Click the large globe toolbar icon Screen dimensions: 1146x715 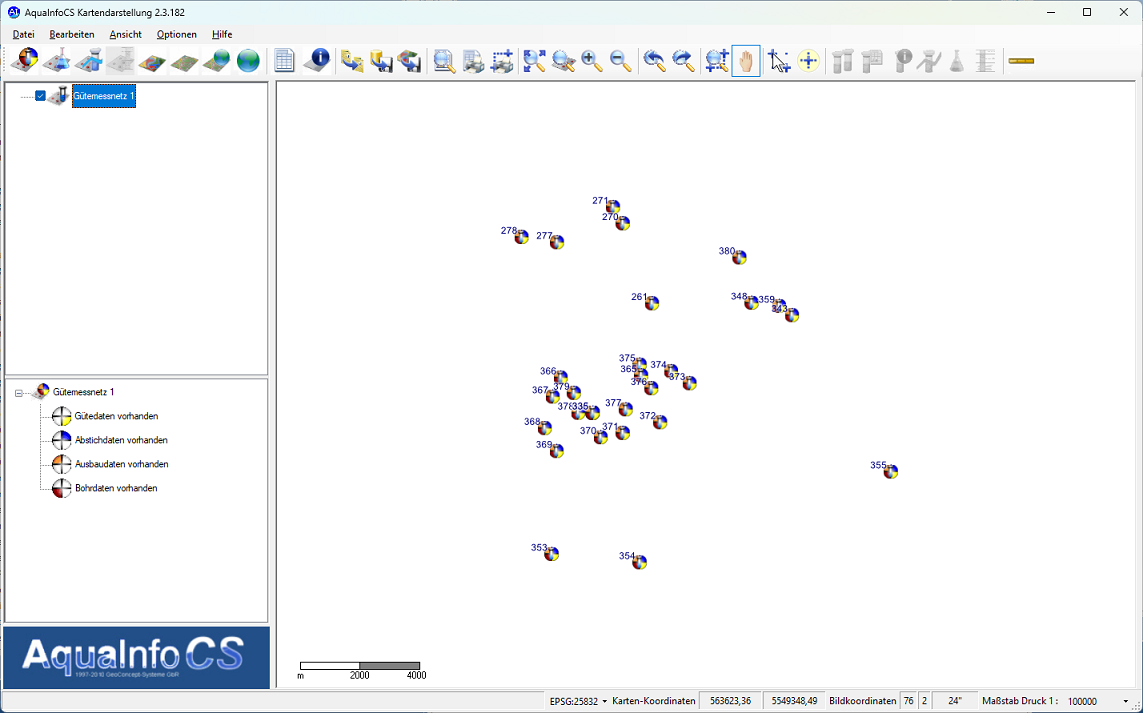point(248,61)
